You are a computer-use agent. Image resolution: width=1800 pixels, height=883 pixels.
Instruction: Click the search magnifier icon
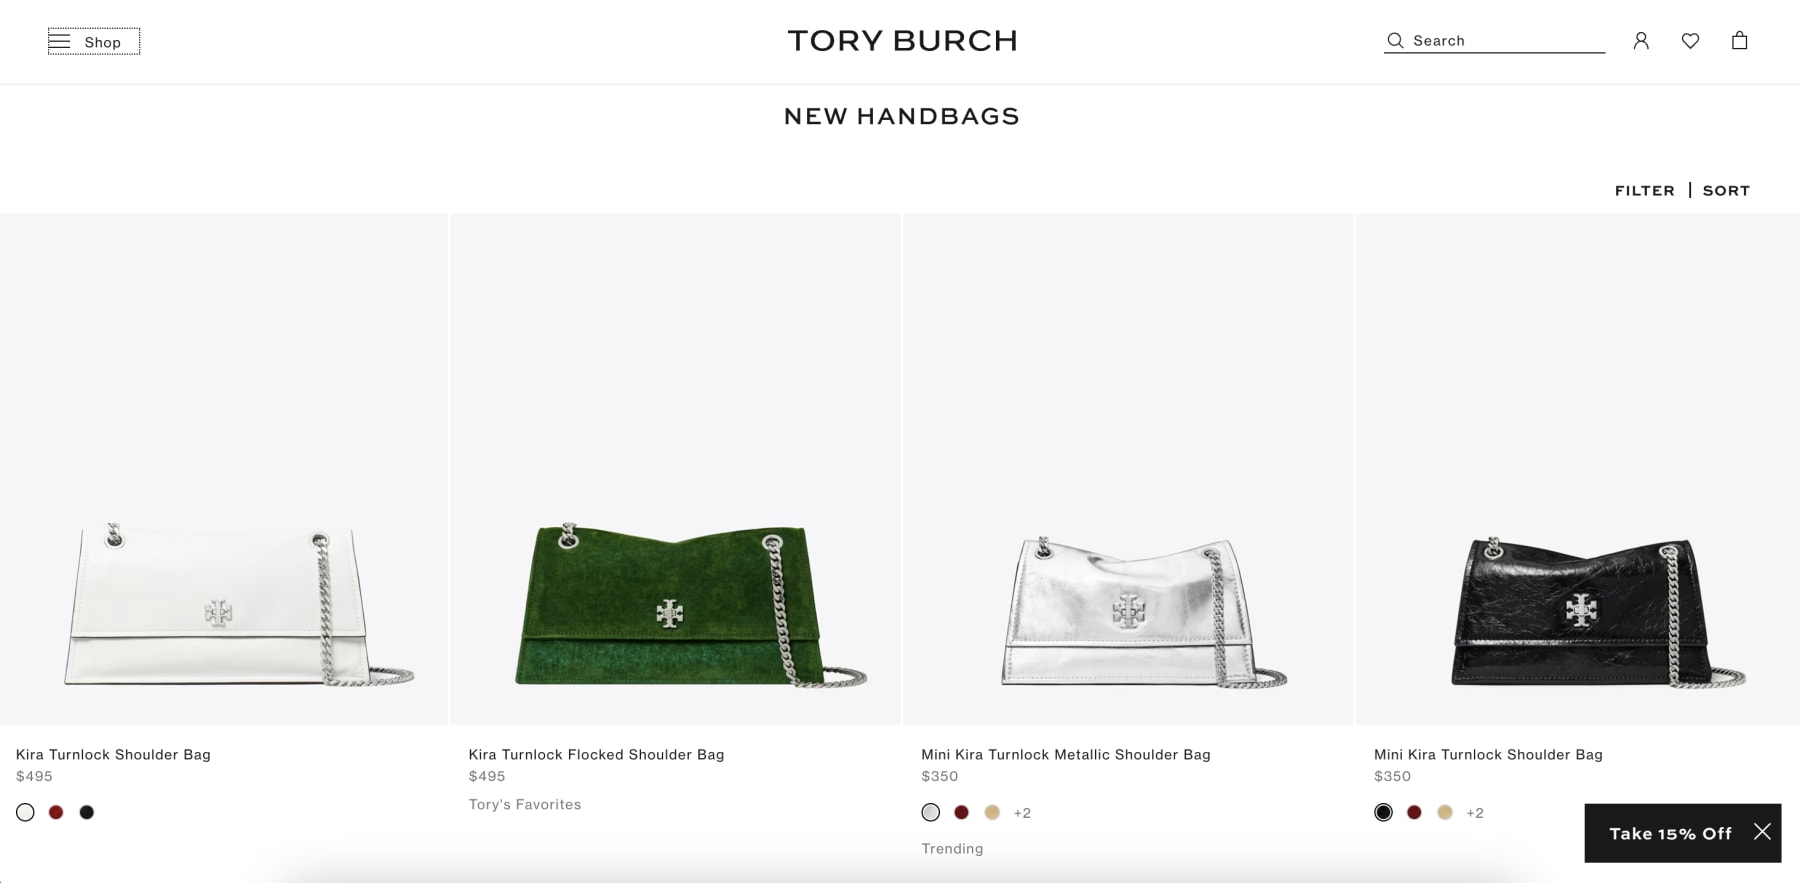[1394, 40]
